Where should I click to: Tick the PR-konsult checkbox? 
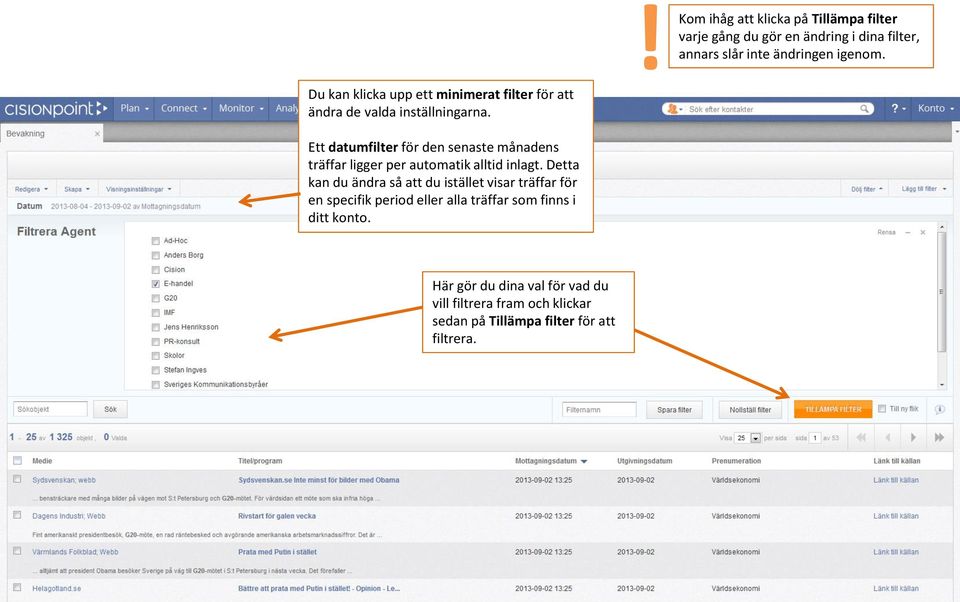tap(156, 342)
